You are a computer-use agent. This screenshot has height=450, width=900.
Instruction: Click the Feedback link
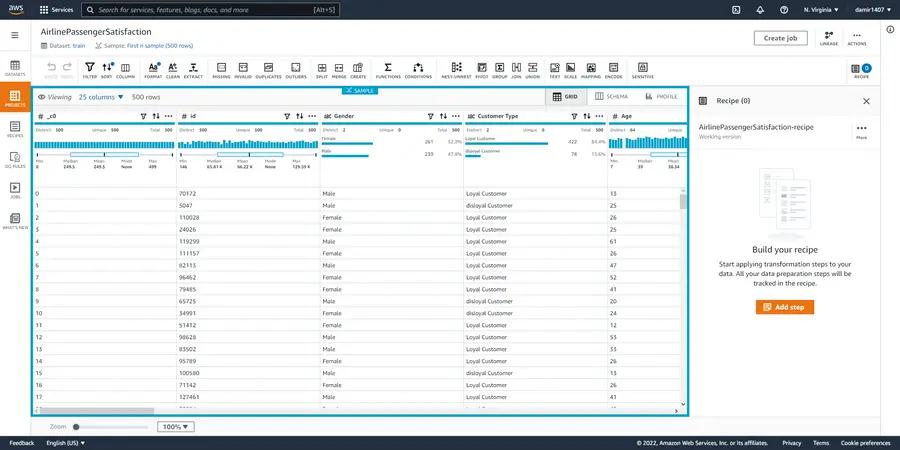click(22, 443)
